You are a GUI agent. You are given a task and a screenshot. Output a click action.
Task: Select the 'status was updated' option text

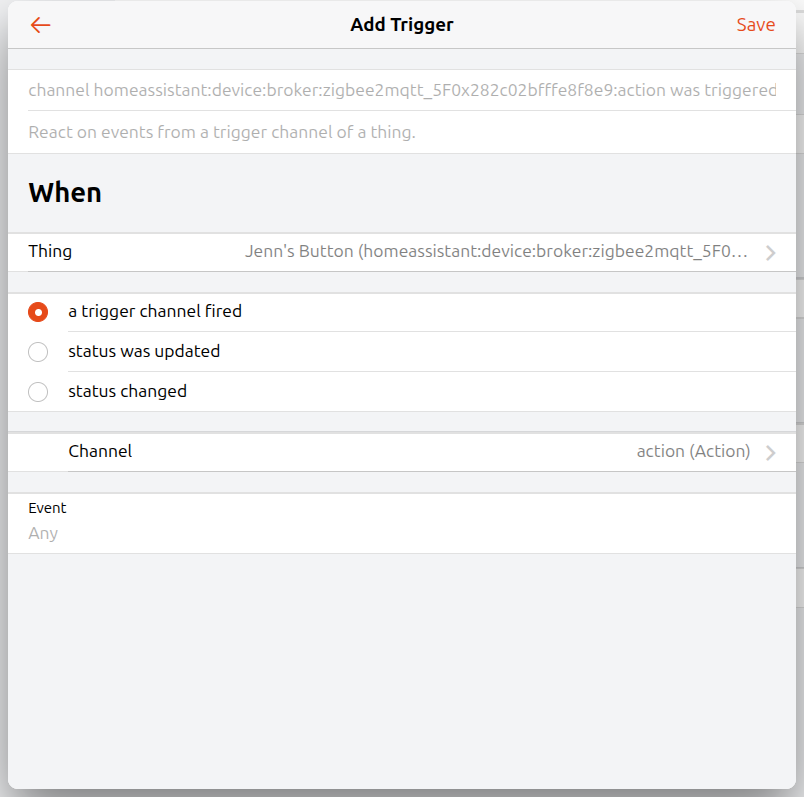(144, 351)
